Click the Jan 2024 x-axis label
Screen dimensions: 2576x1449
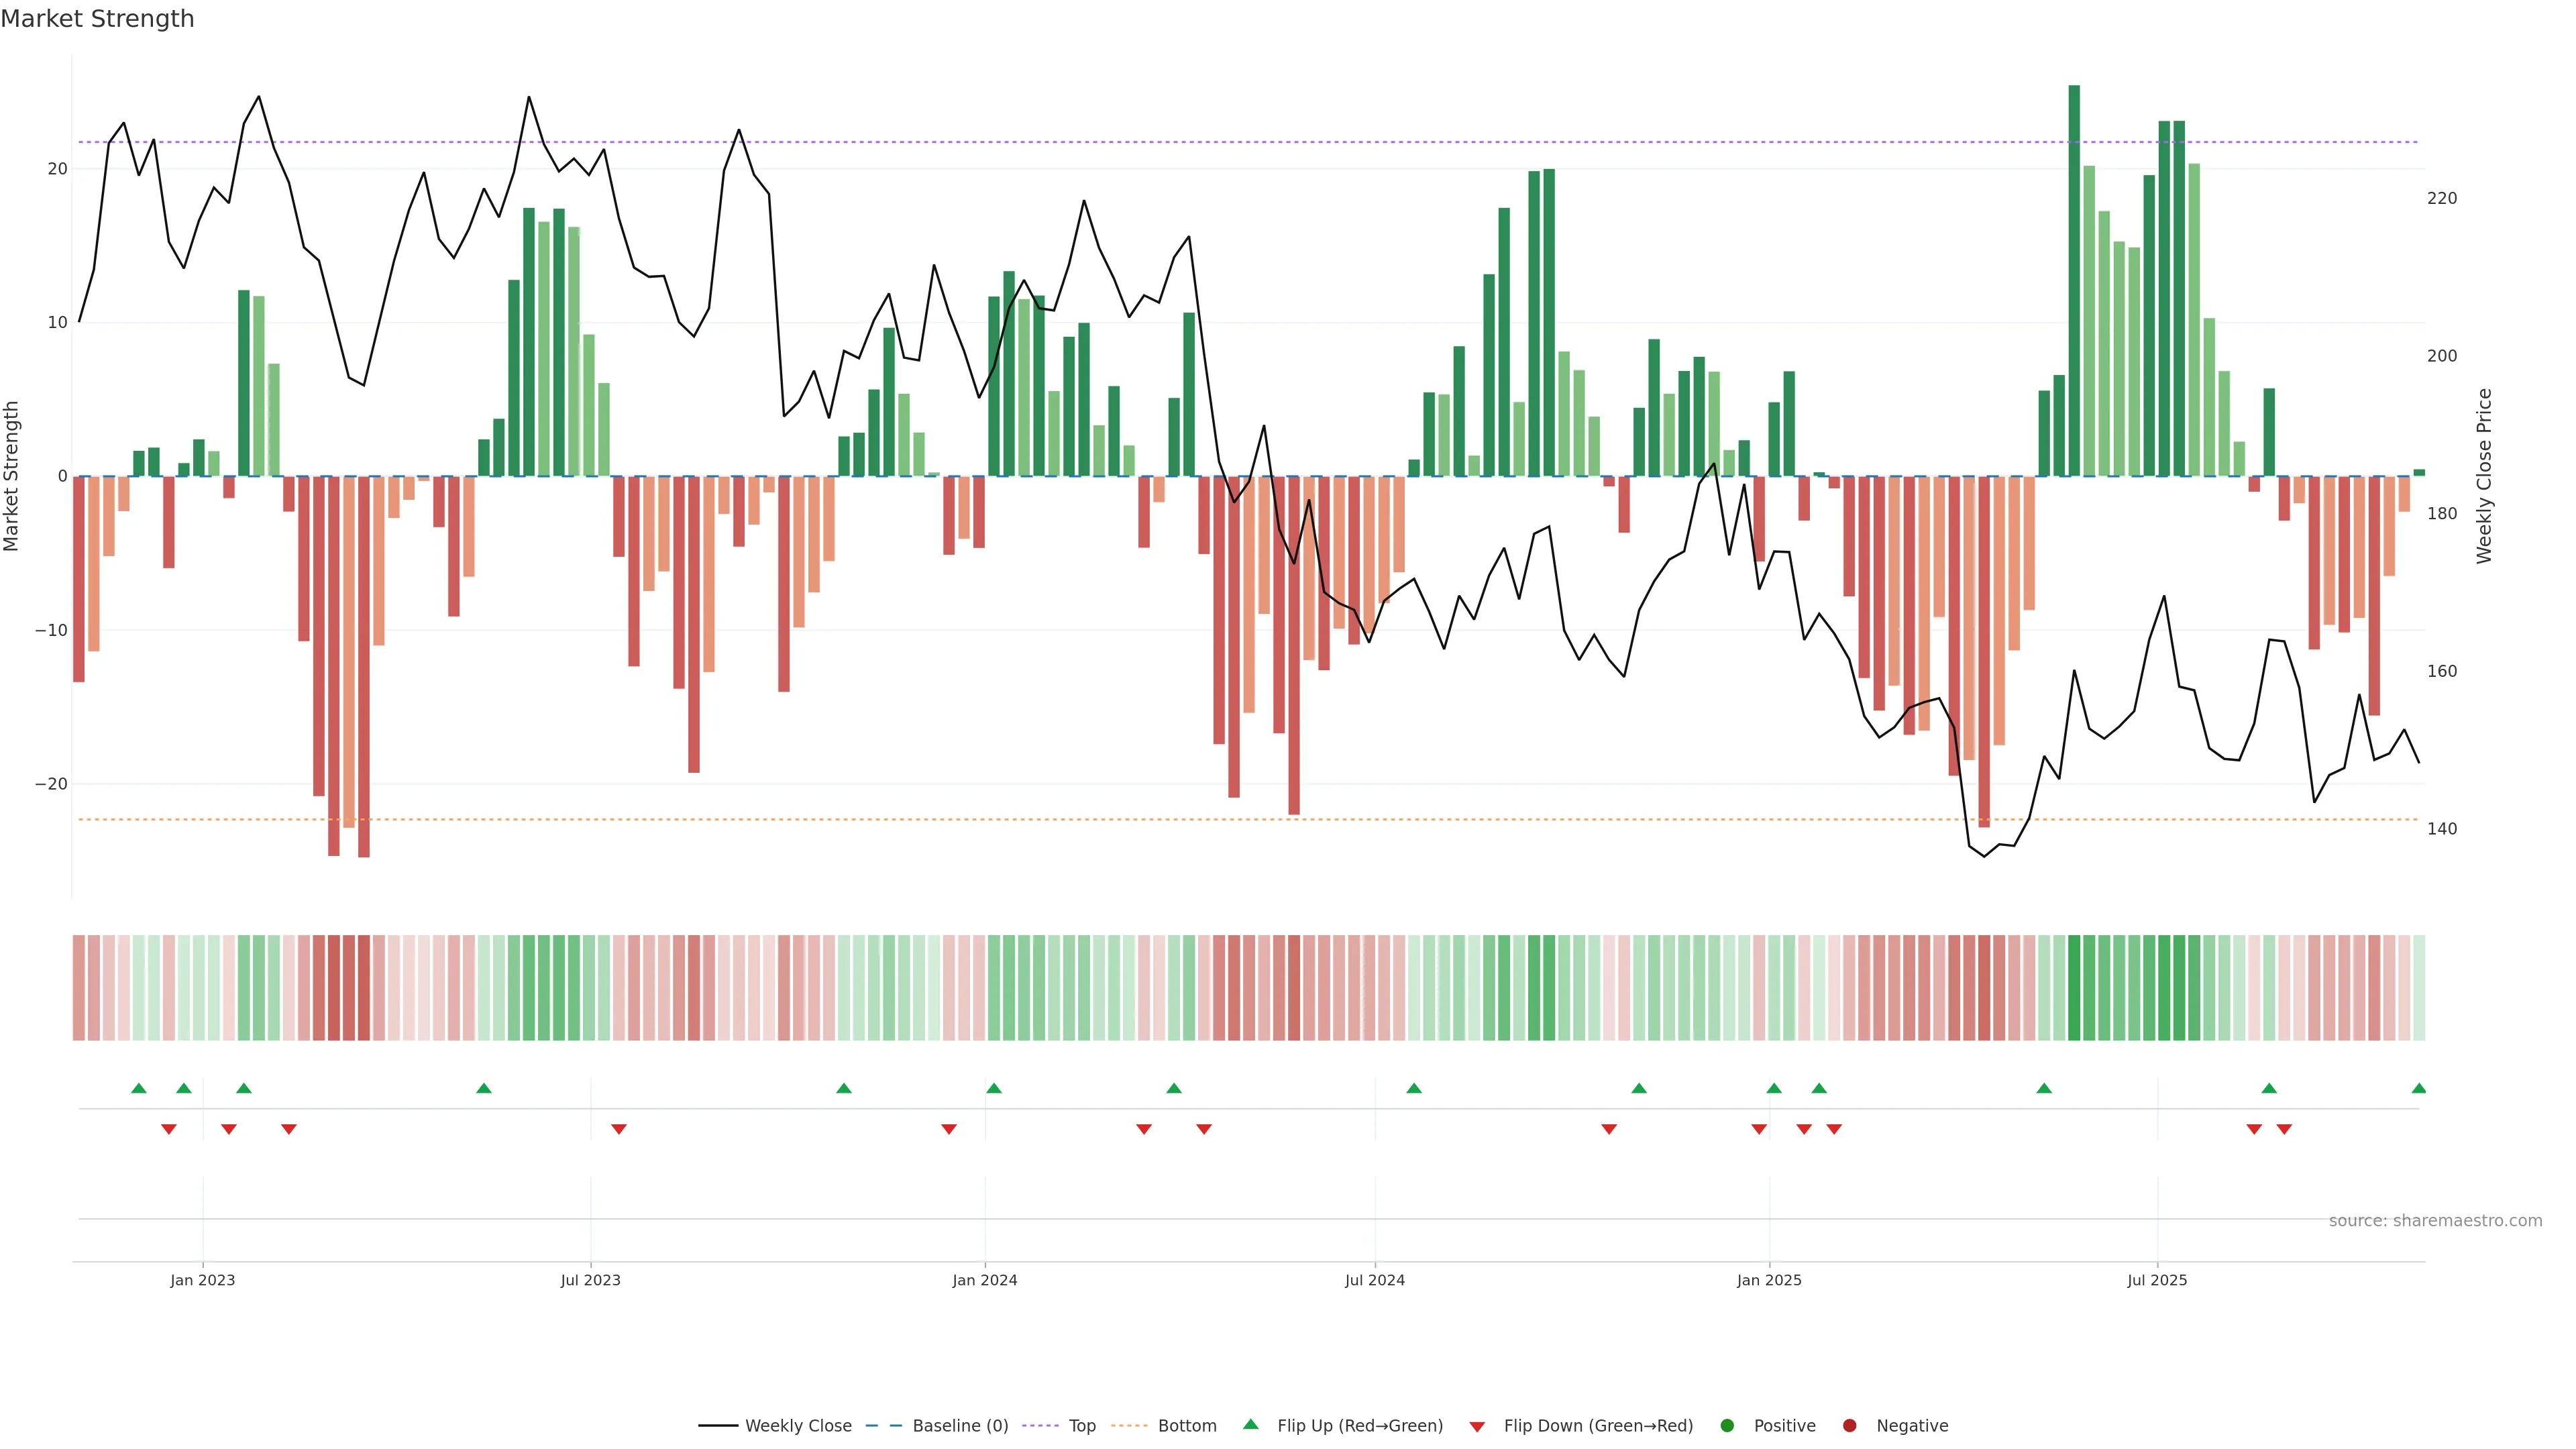(x=984, y=1280)
